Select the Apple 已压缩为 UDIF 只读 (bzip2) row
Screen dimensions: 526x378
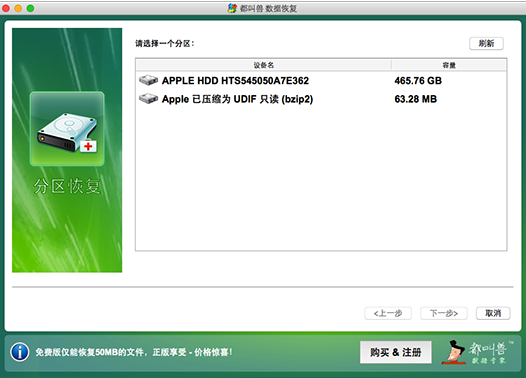click(321, 99)
